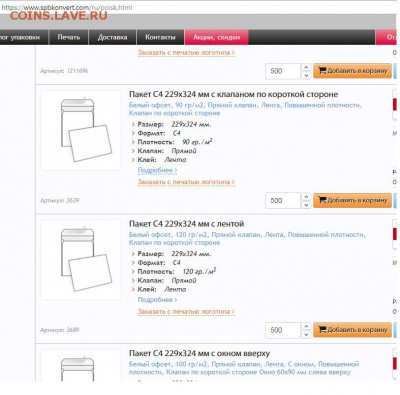Screen dimensions: 400x395
Task: Open the Акции, скидки tab
Action: pos(216,37)
